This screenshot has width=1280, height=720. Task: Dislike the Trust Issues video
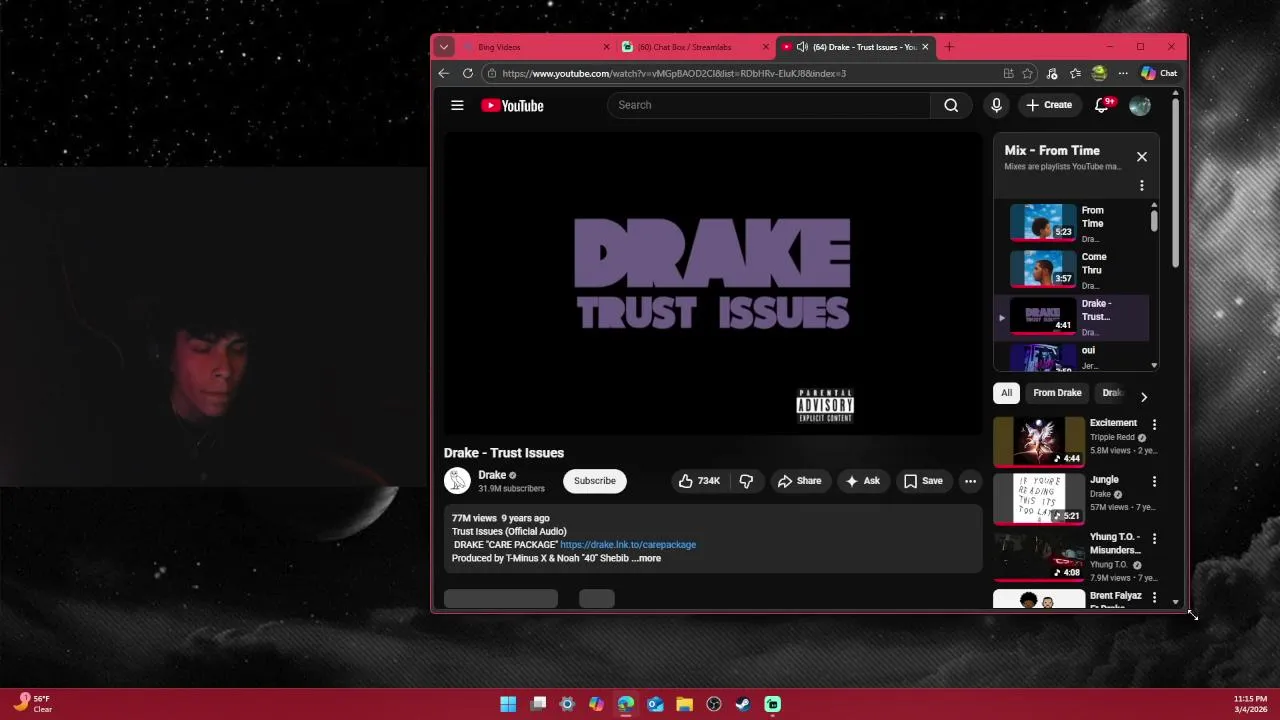point(746,481)
